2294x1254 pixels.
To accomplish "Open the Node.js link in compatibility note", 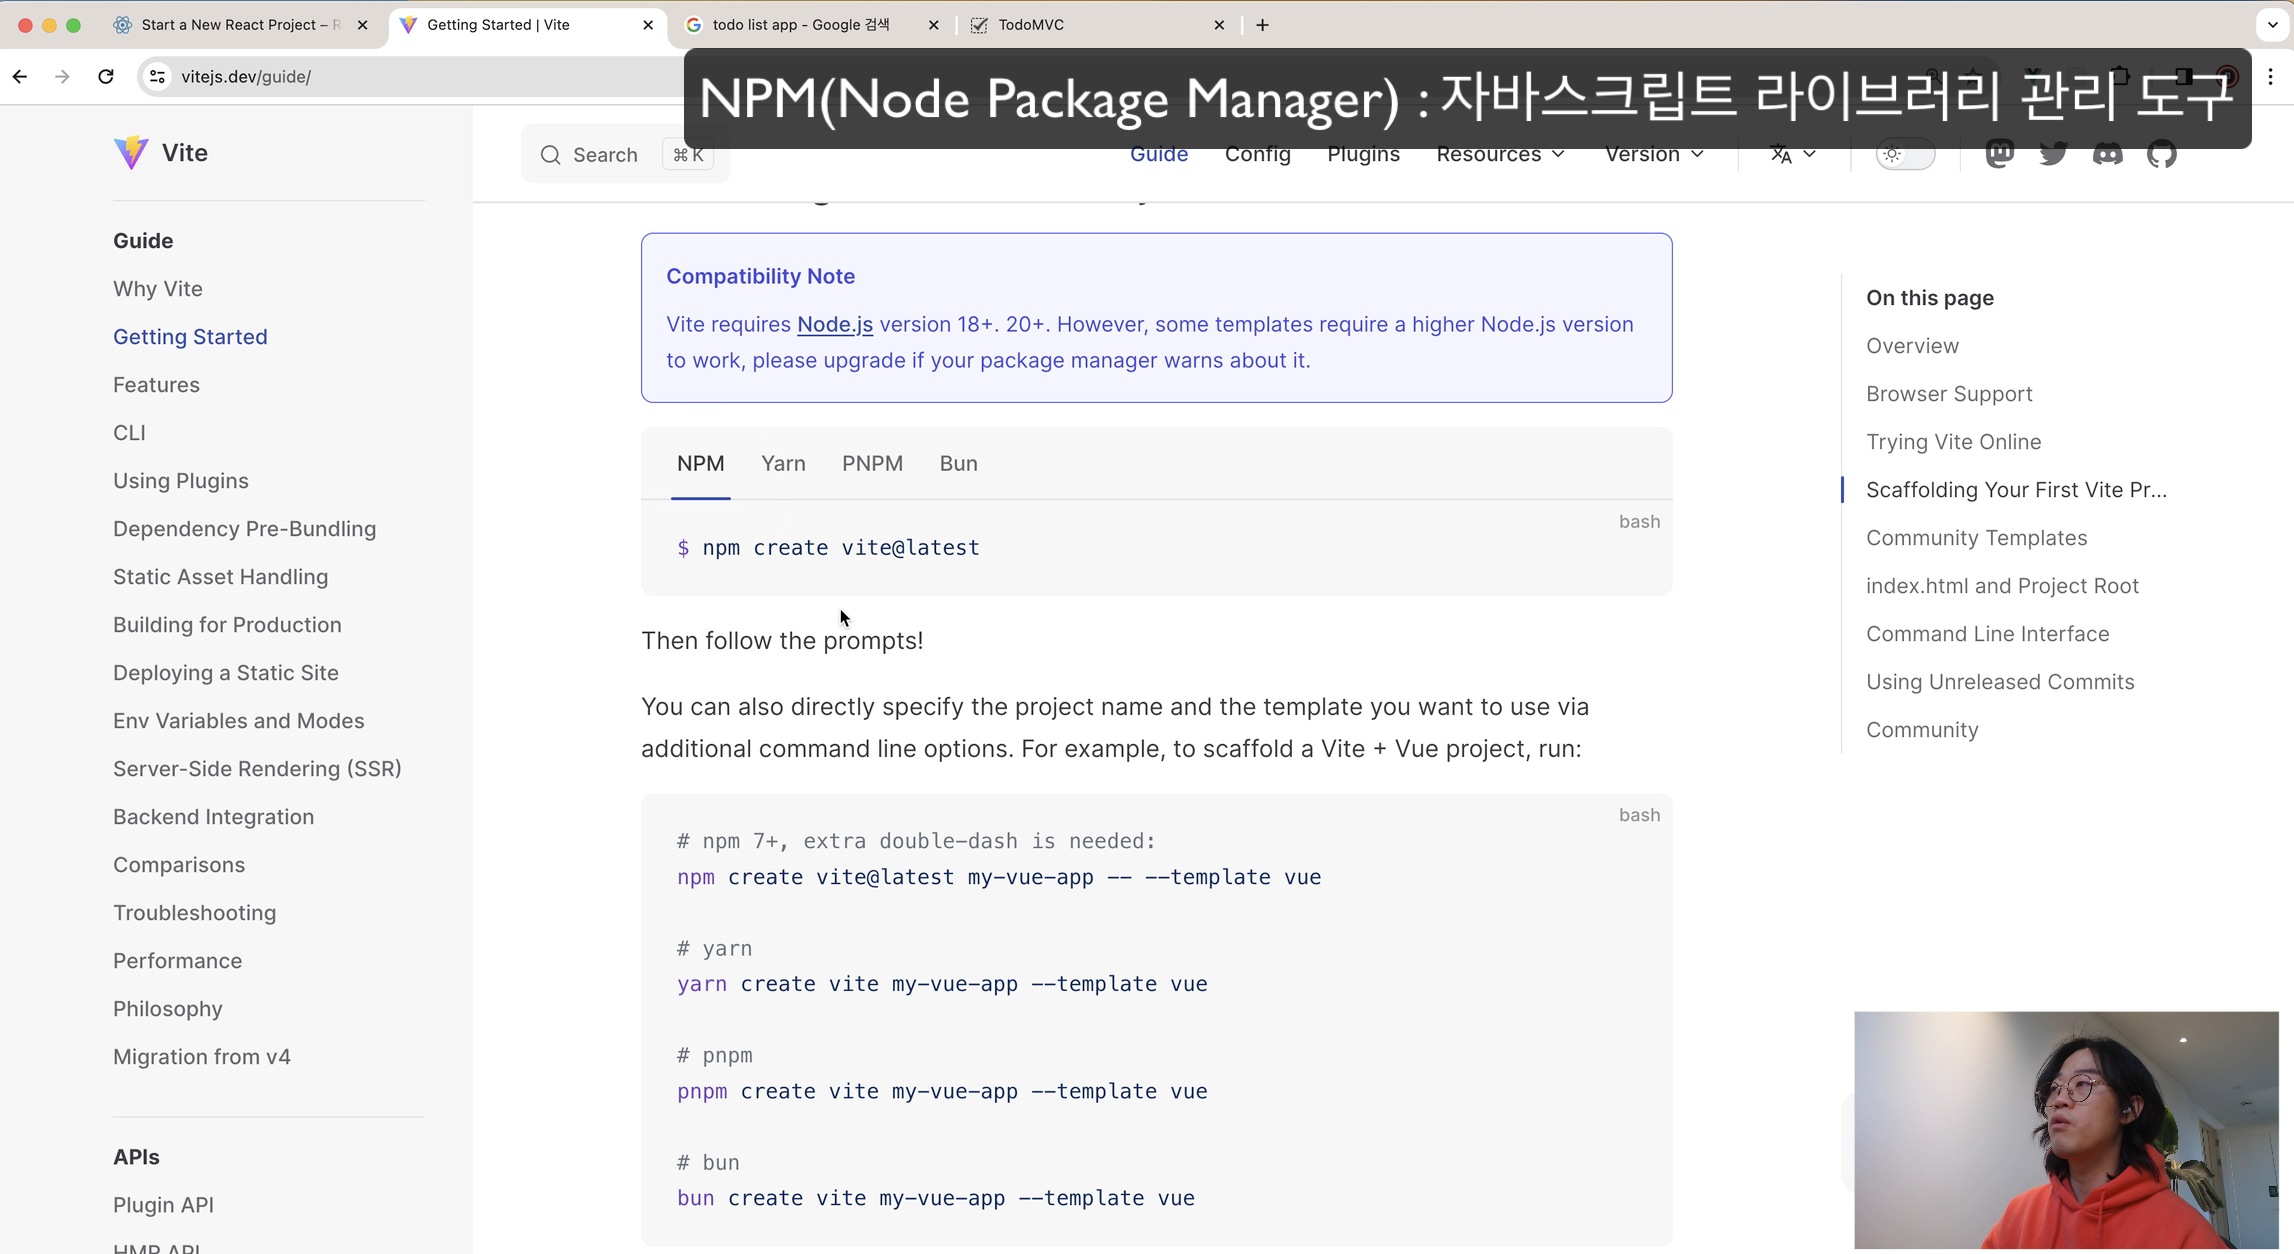I will coord(834,325).
